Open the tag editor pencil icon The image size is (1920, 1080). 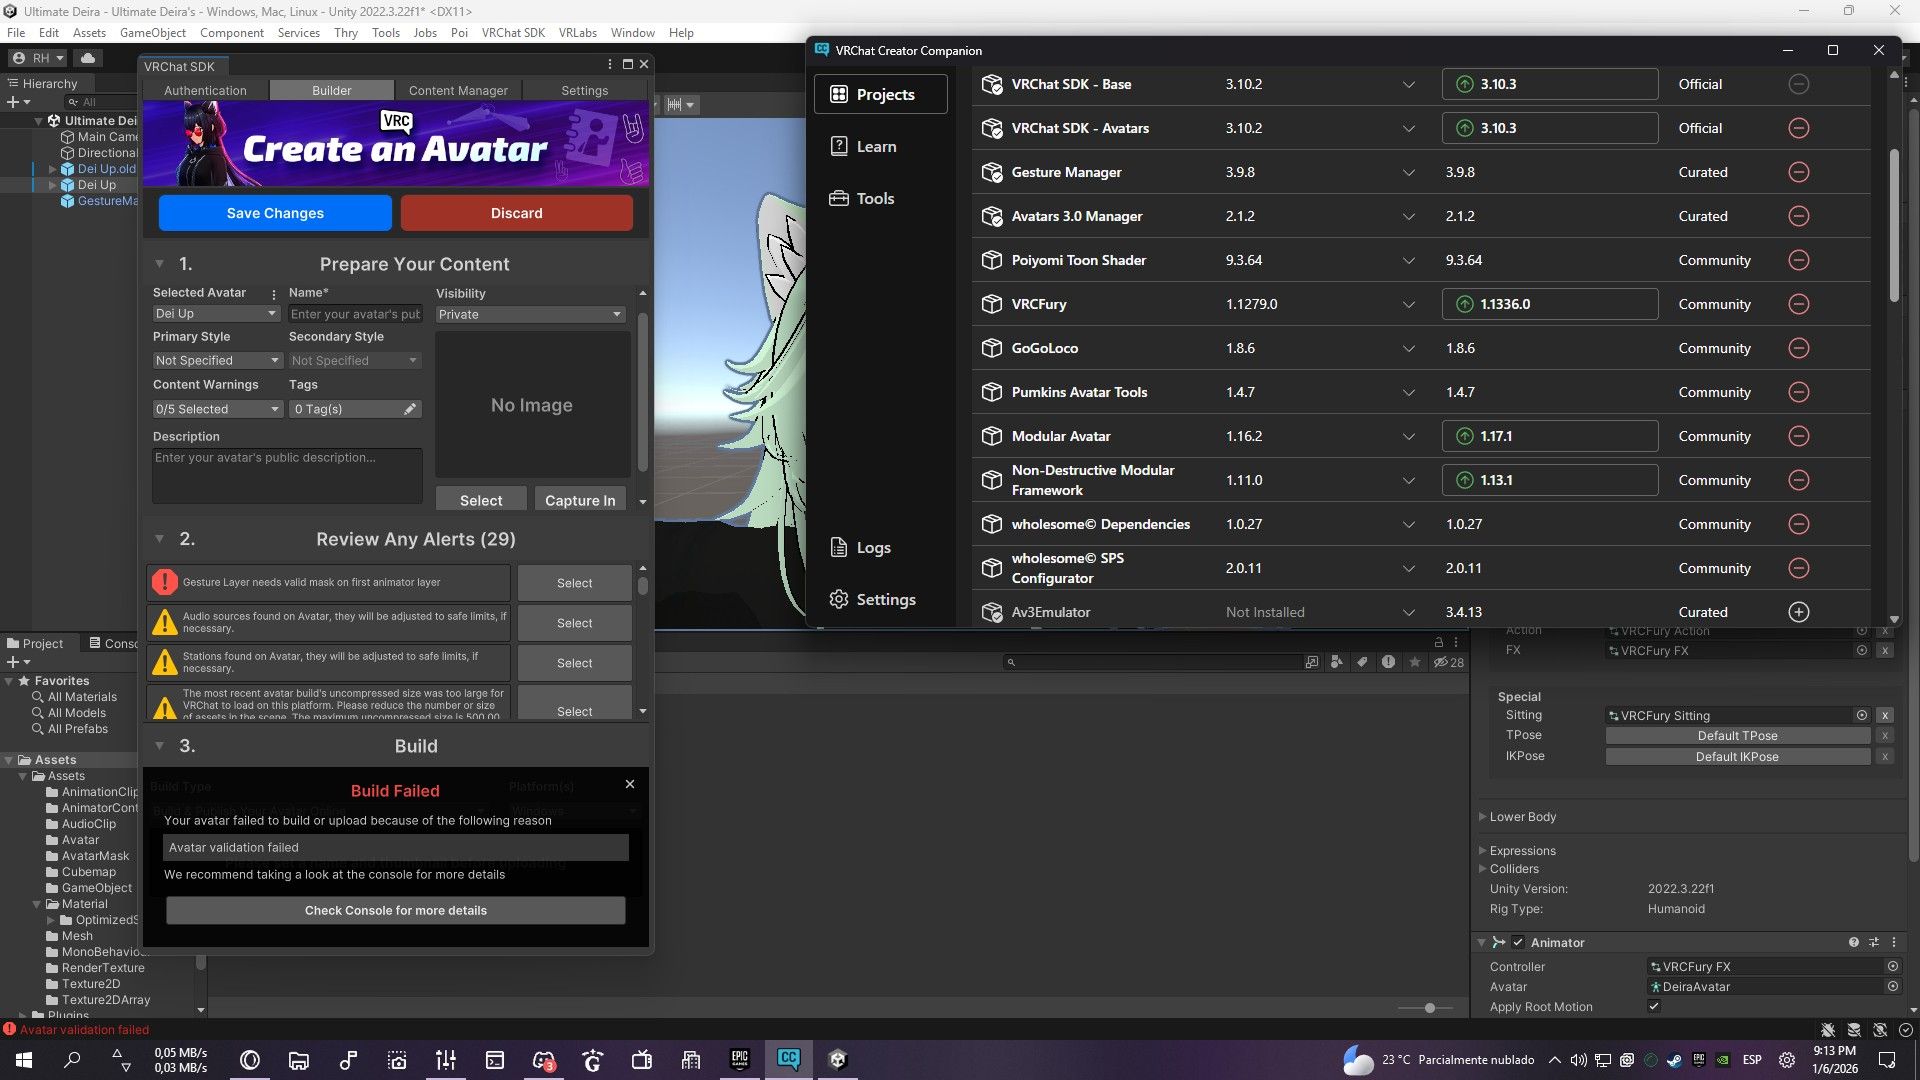click(410, 409)
